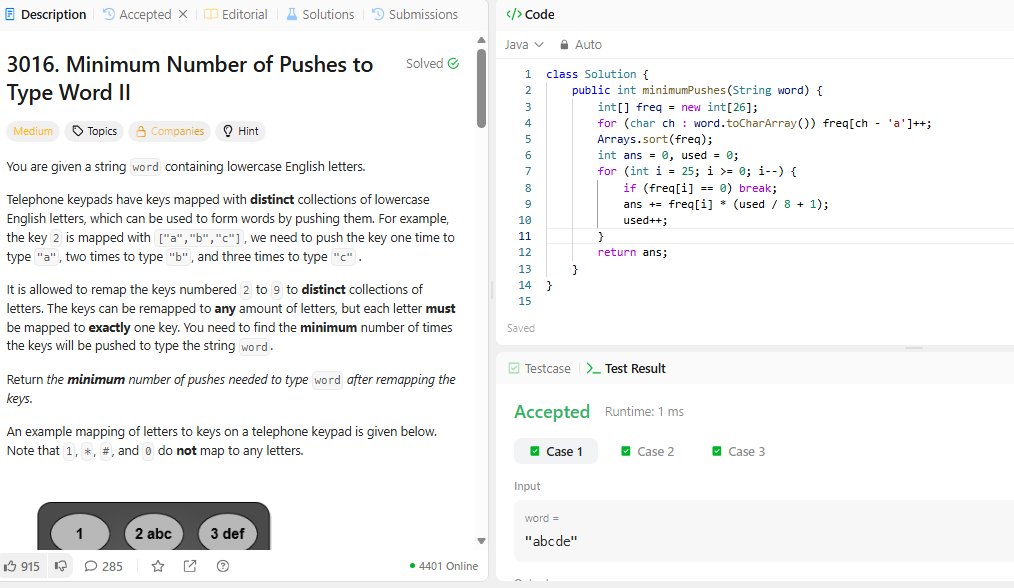Select the Test Result tab
Screen dimensions: 1014x588
click(x=626, y=369)
